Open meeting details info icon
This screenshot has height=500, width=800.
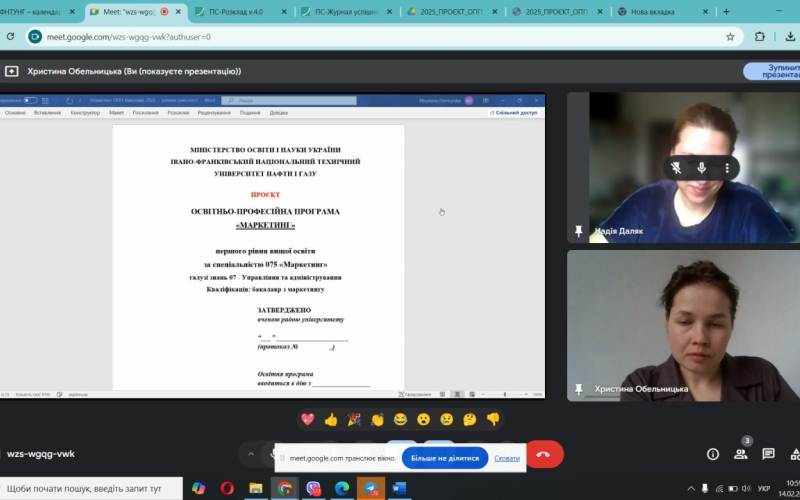point(713,454)
